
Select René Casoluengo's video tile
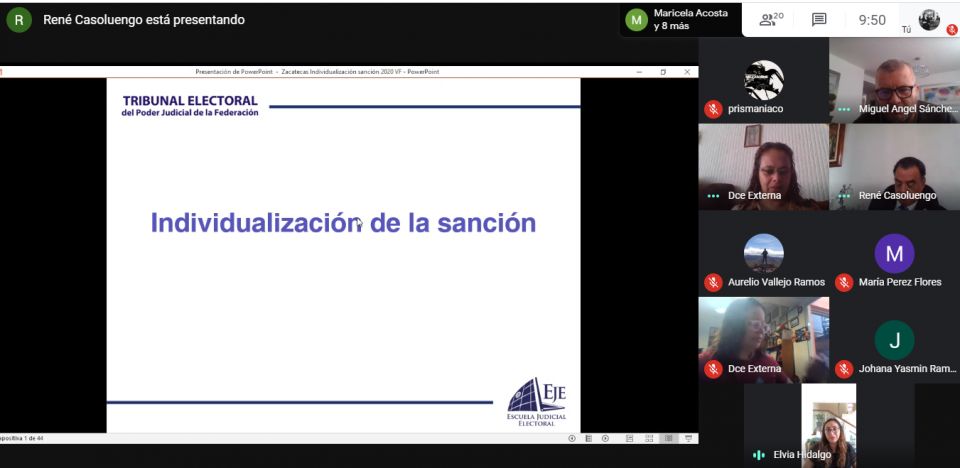pyautogui.click(x=894, y=167)
